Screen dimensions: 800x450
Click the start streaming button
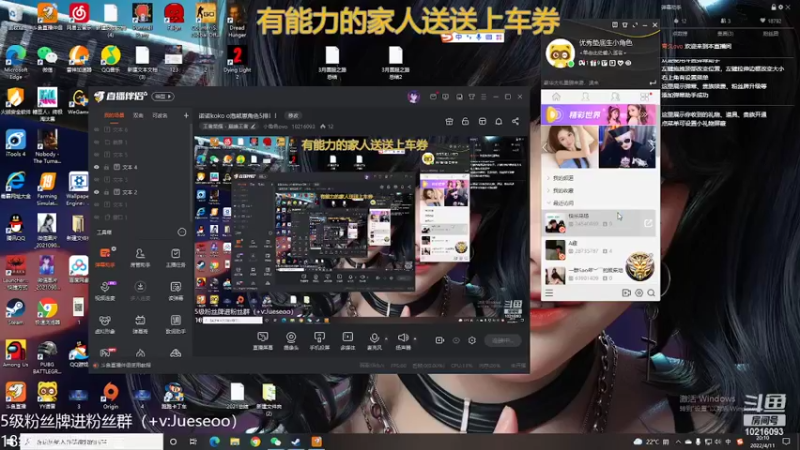coord(502,340)
